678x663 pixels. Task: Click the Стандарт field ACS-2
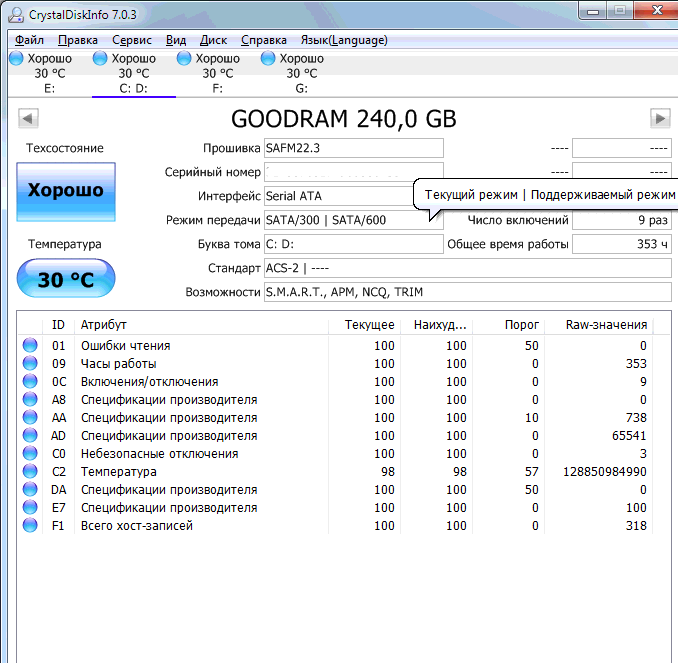(x=468, y=268)
